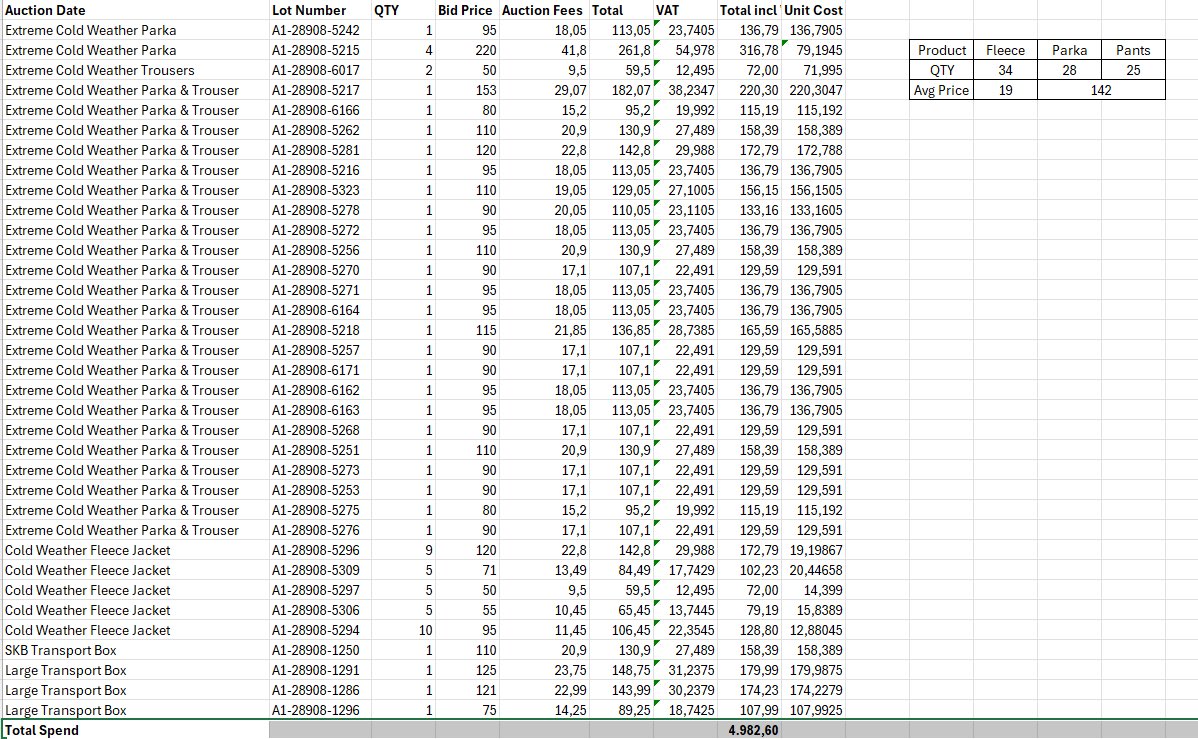
Task: Select lot number A1-28908-6171 cell
Action: 320,371
